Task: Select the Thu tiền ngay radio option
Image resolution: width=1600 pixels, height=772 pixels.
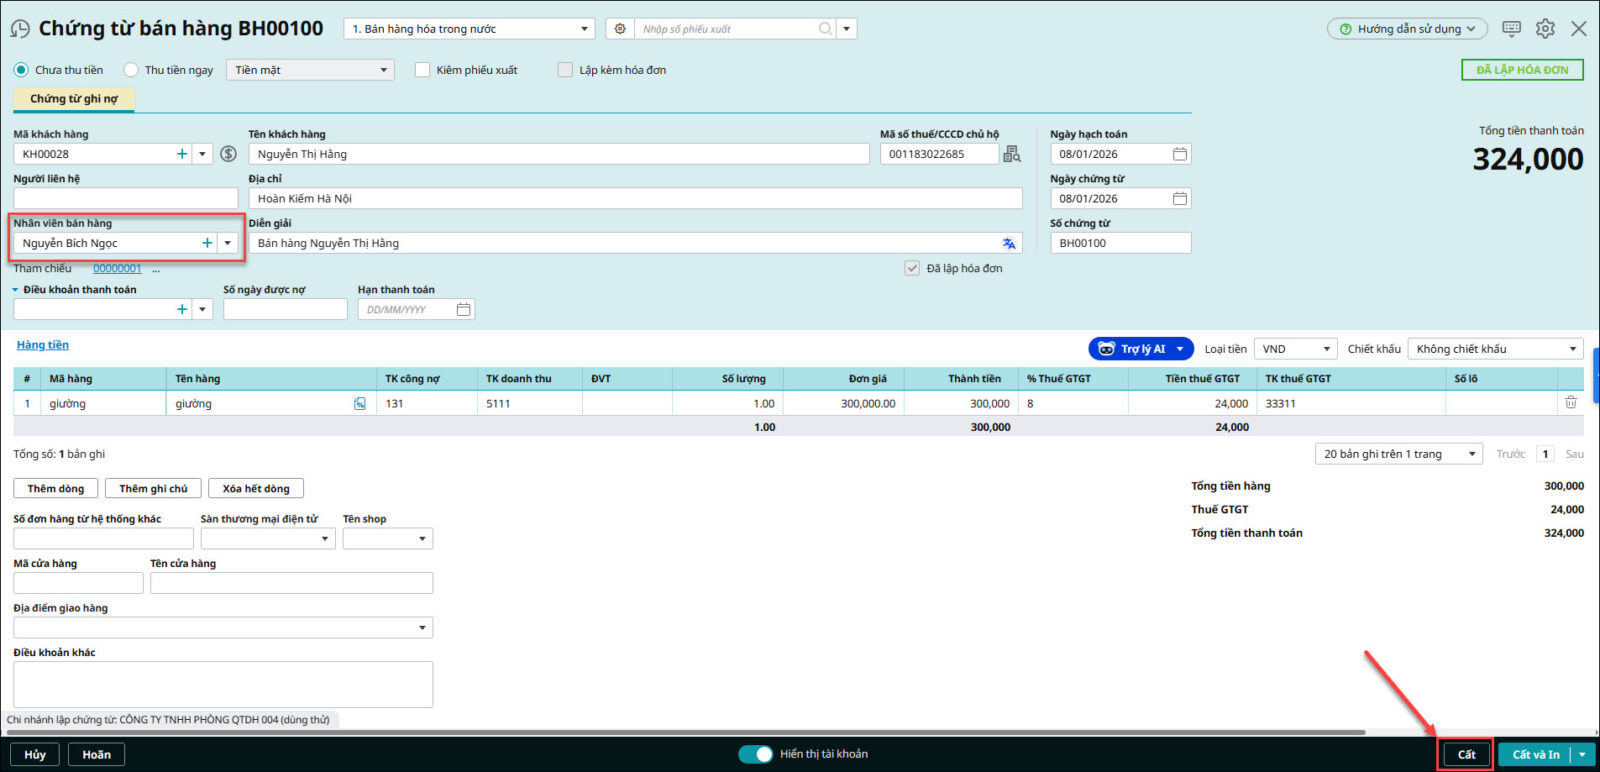Action: (x=131, y=70)
